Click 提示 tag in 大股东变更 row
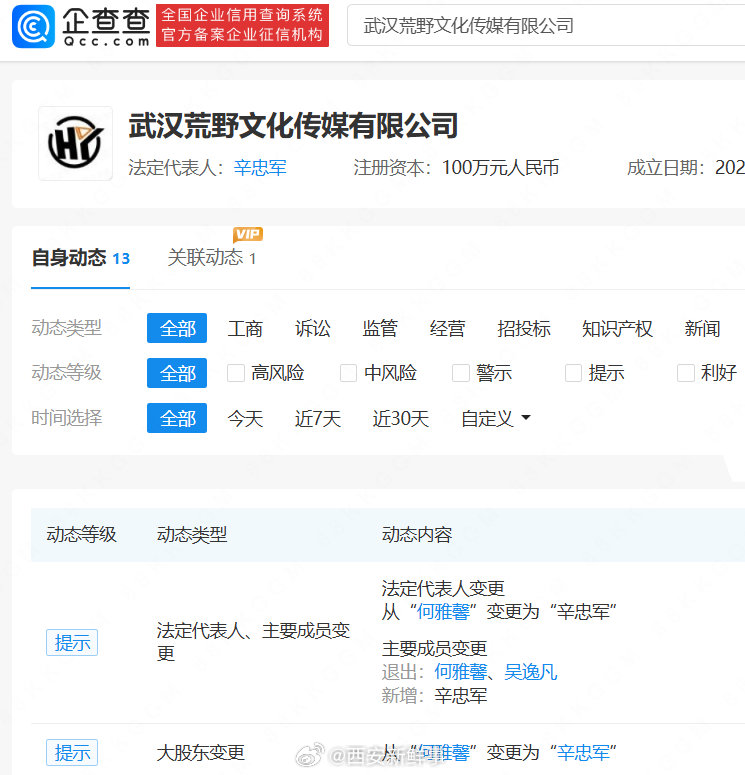 pyautogui.click(x=72, y=752)
